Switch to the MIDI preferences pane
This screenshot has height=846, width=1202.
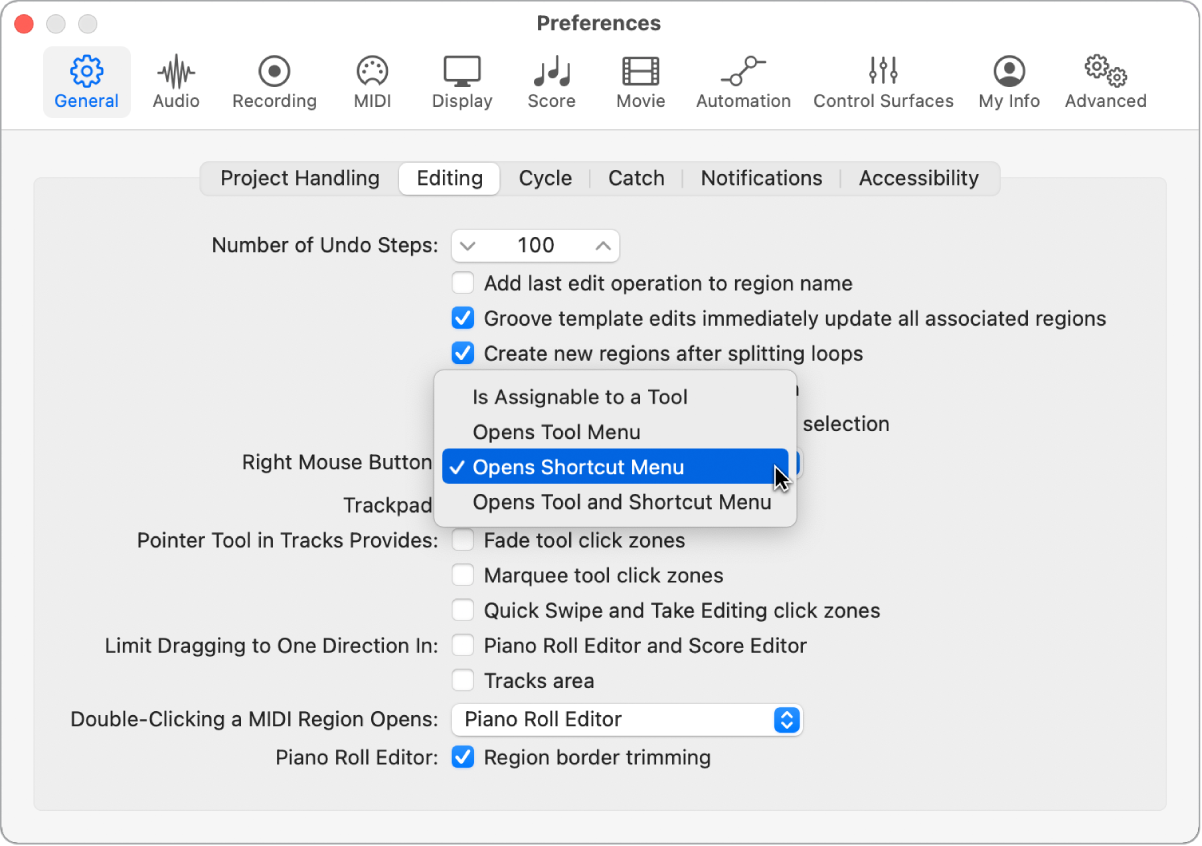click(x=372, y=82)
